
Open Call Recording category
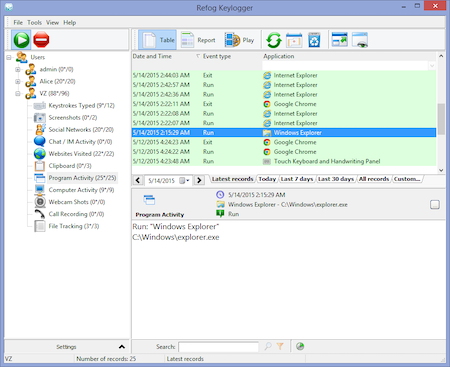(76, 214)
